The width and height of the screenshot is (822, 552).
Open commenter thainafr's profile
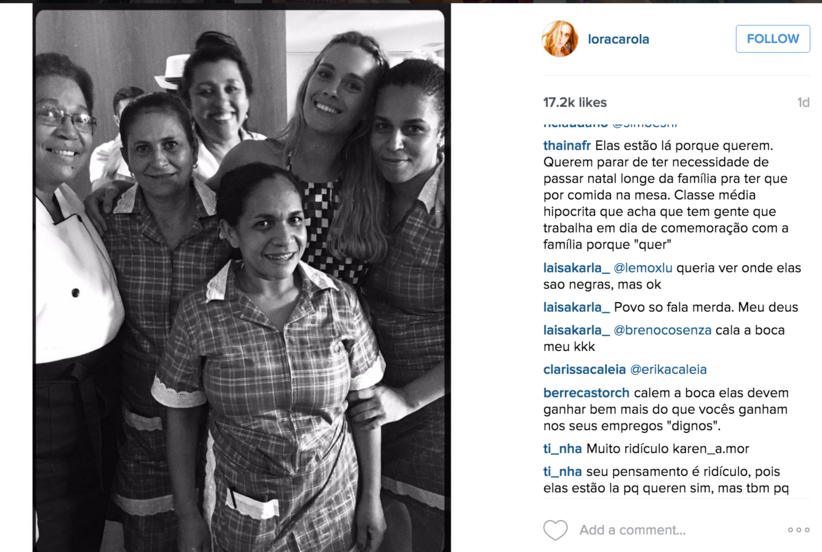pos(567,145)
